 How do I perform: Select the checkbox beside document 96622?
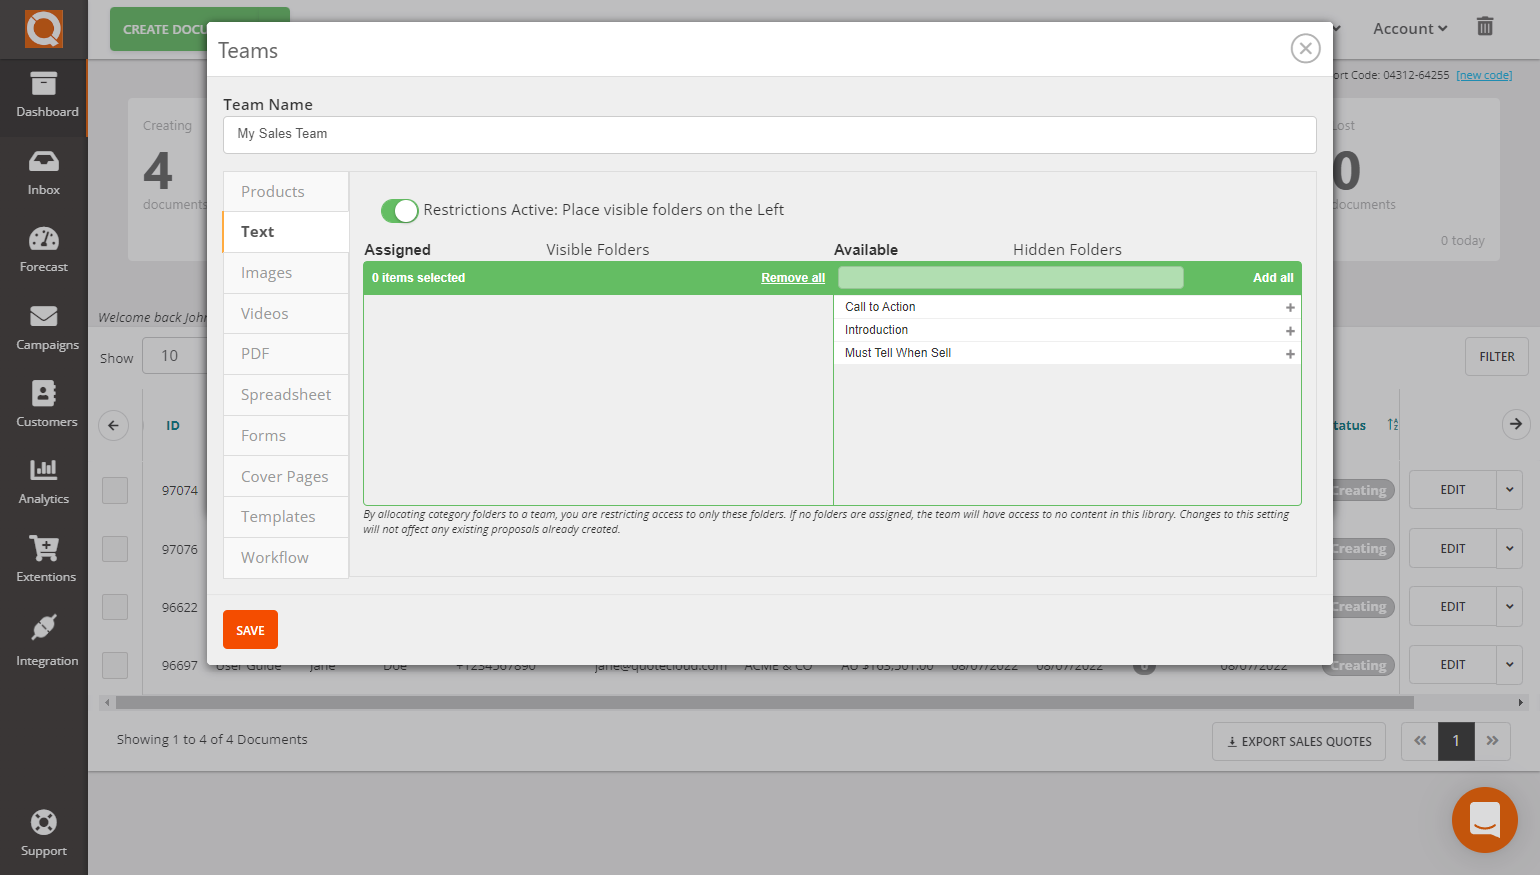click(x=115, y=607)
